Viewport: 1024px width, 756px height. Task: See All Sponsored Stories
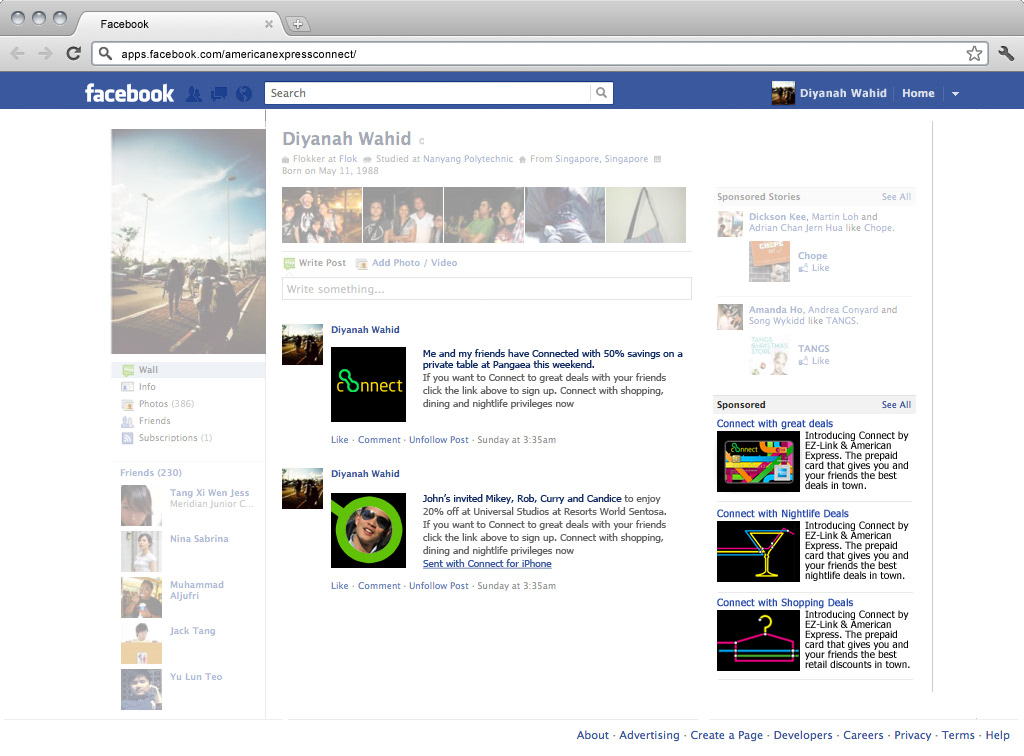896,197
